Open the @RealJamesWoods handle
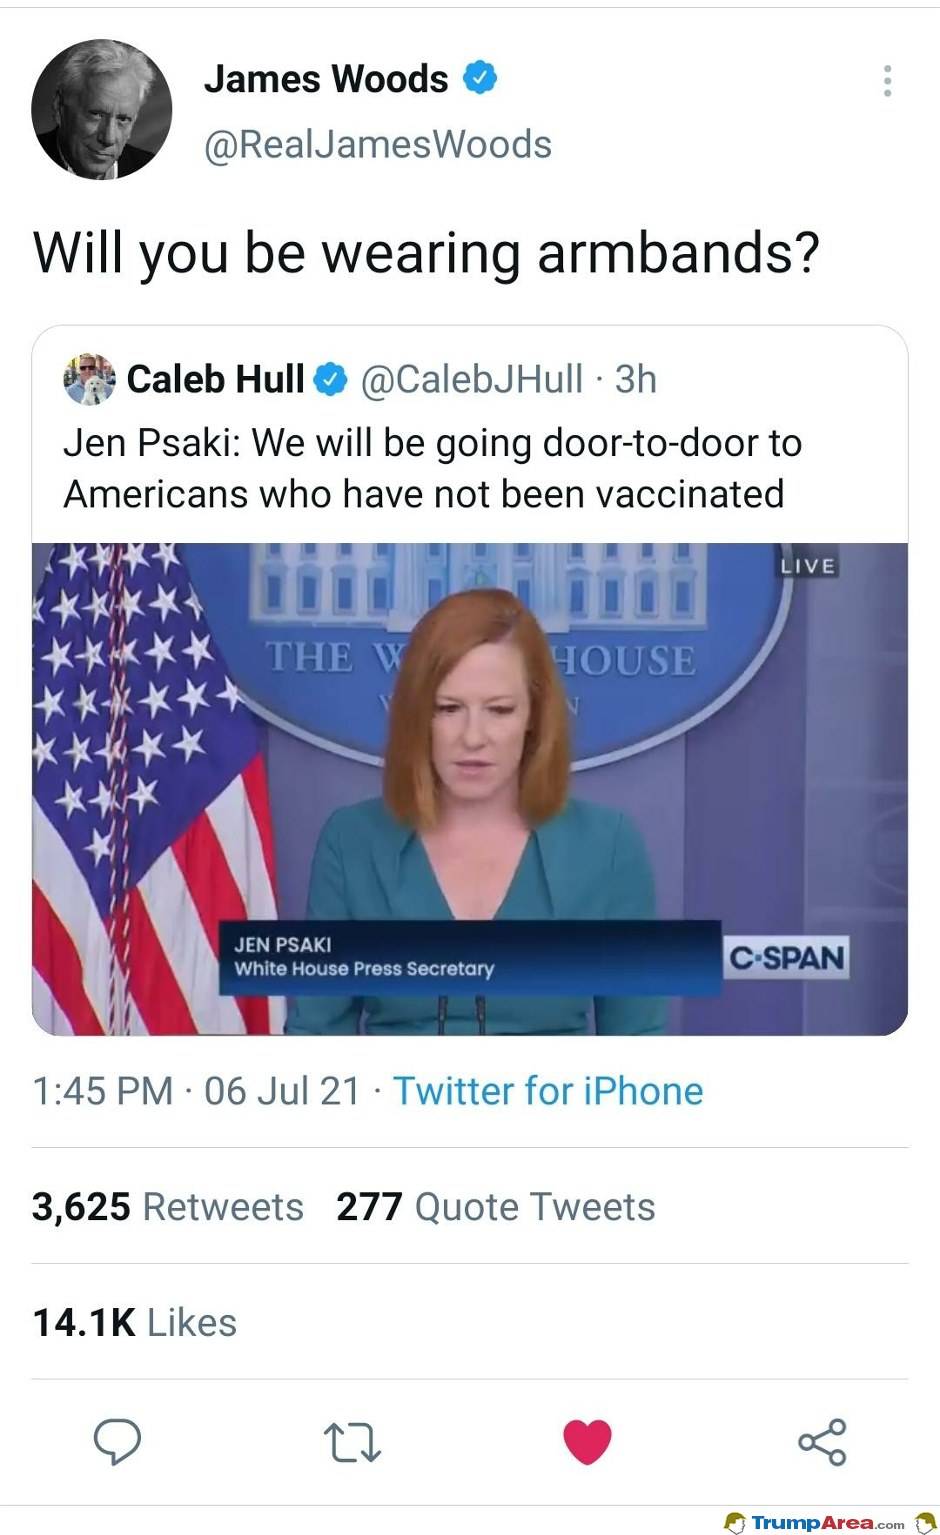 pos(377,145)
